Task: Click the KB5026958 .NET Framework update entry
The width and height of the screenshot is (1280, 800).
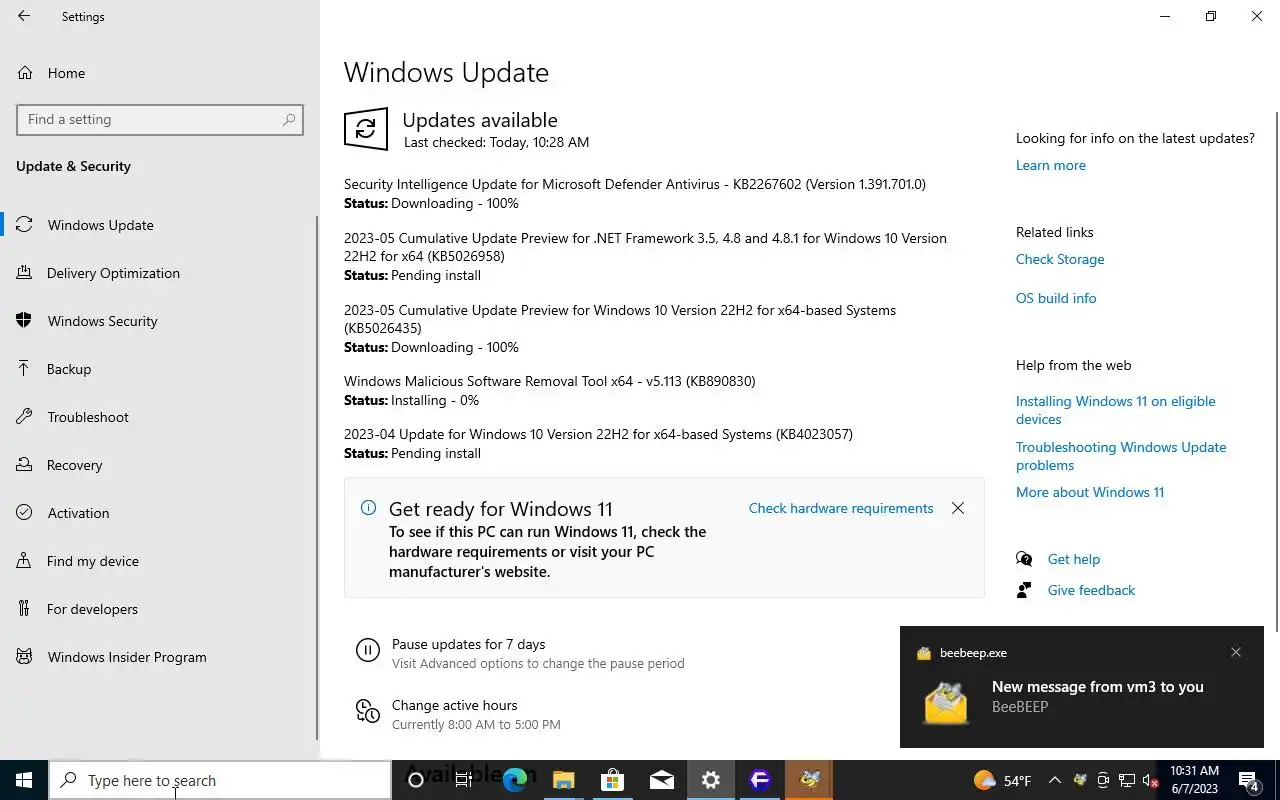Action: click(645, 256)
